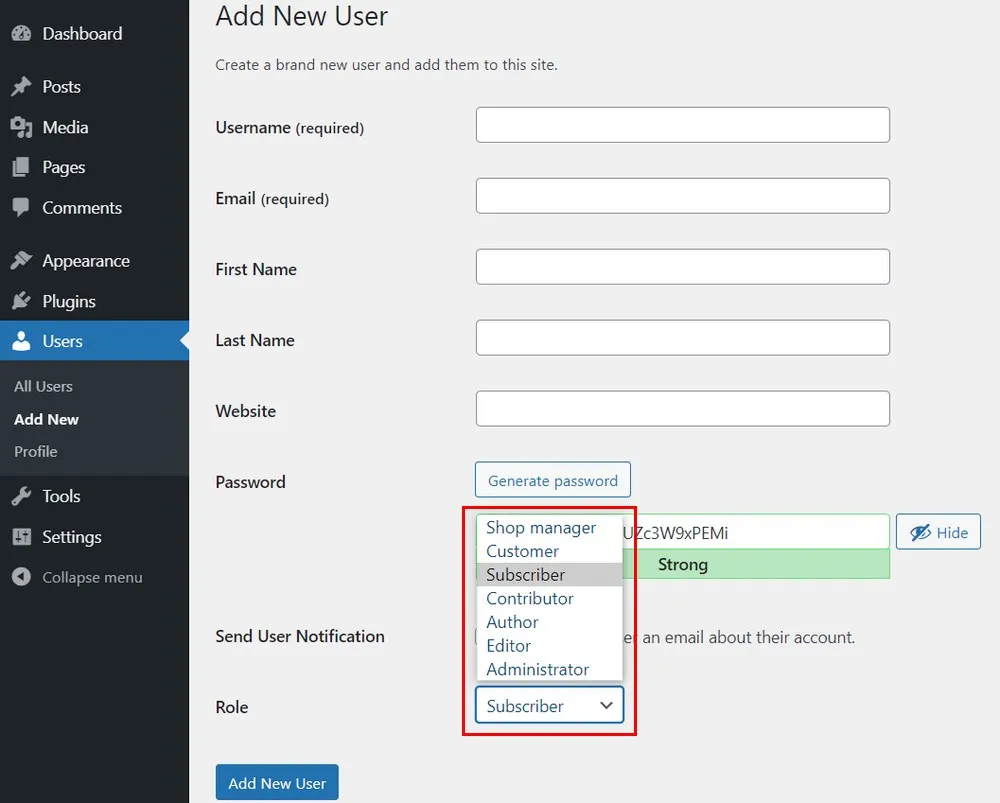1000x803 pixels.
Task: Submit with the Add New User button
Action: (277, 782)
